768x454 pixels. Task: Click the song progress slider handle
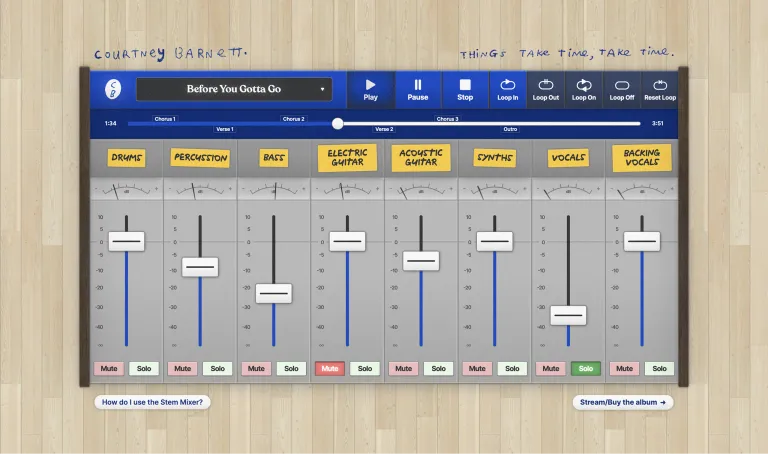click(337, 123)
